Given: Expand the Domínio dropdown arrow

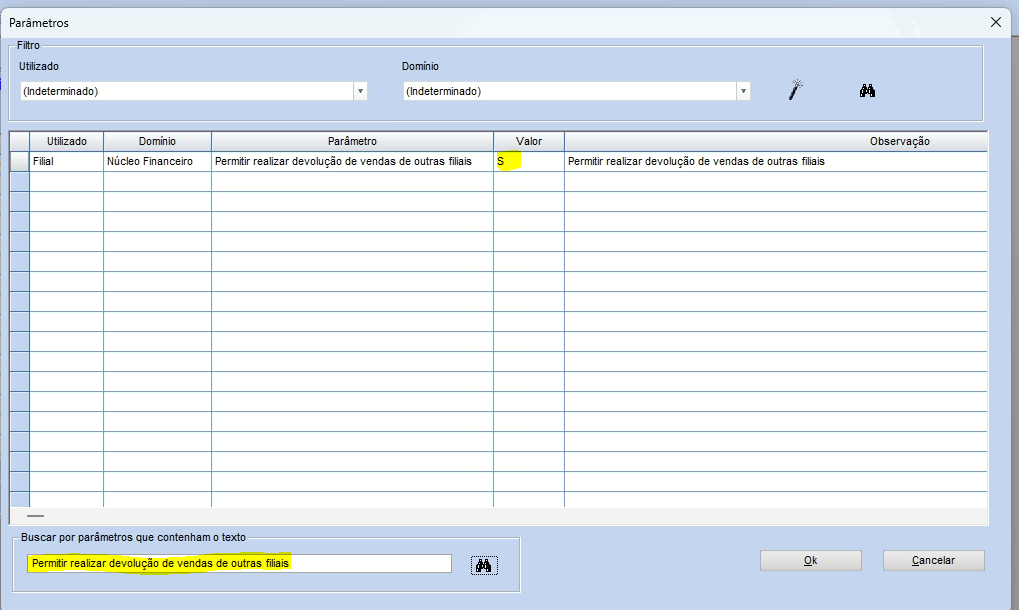Looking at the screenshot, I should tap(743, 91).
